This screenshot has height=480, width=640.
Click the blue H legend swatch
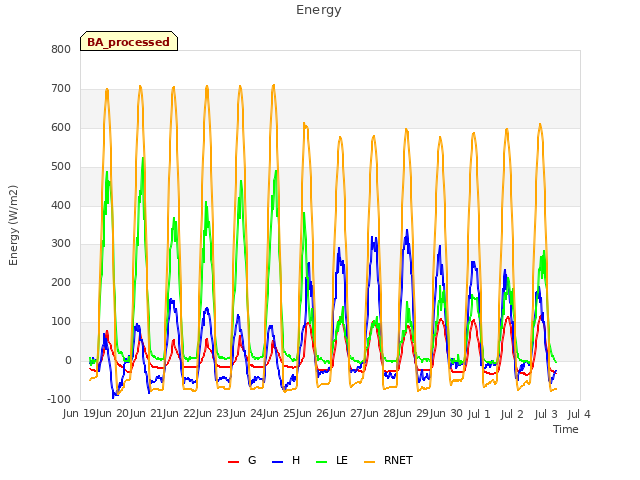click(278, 462)
